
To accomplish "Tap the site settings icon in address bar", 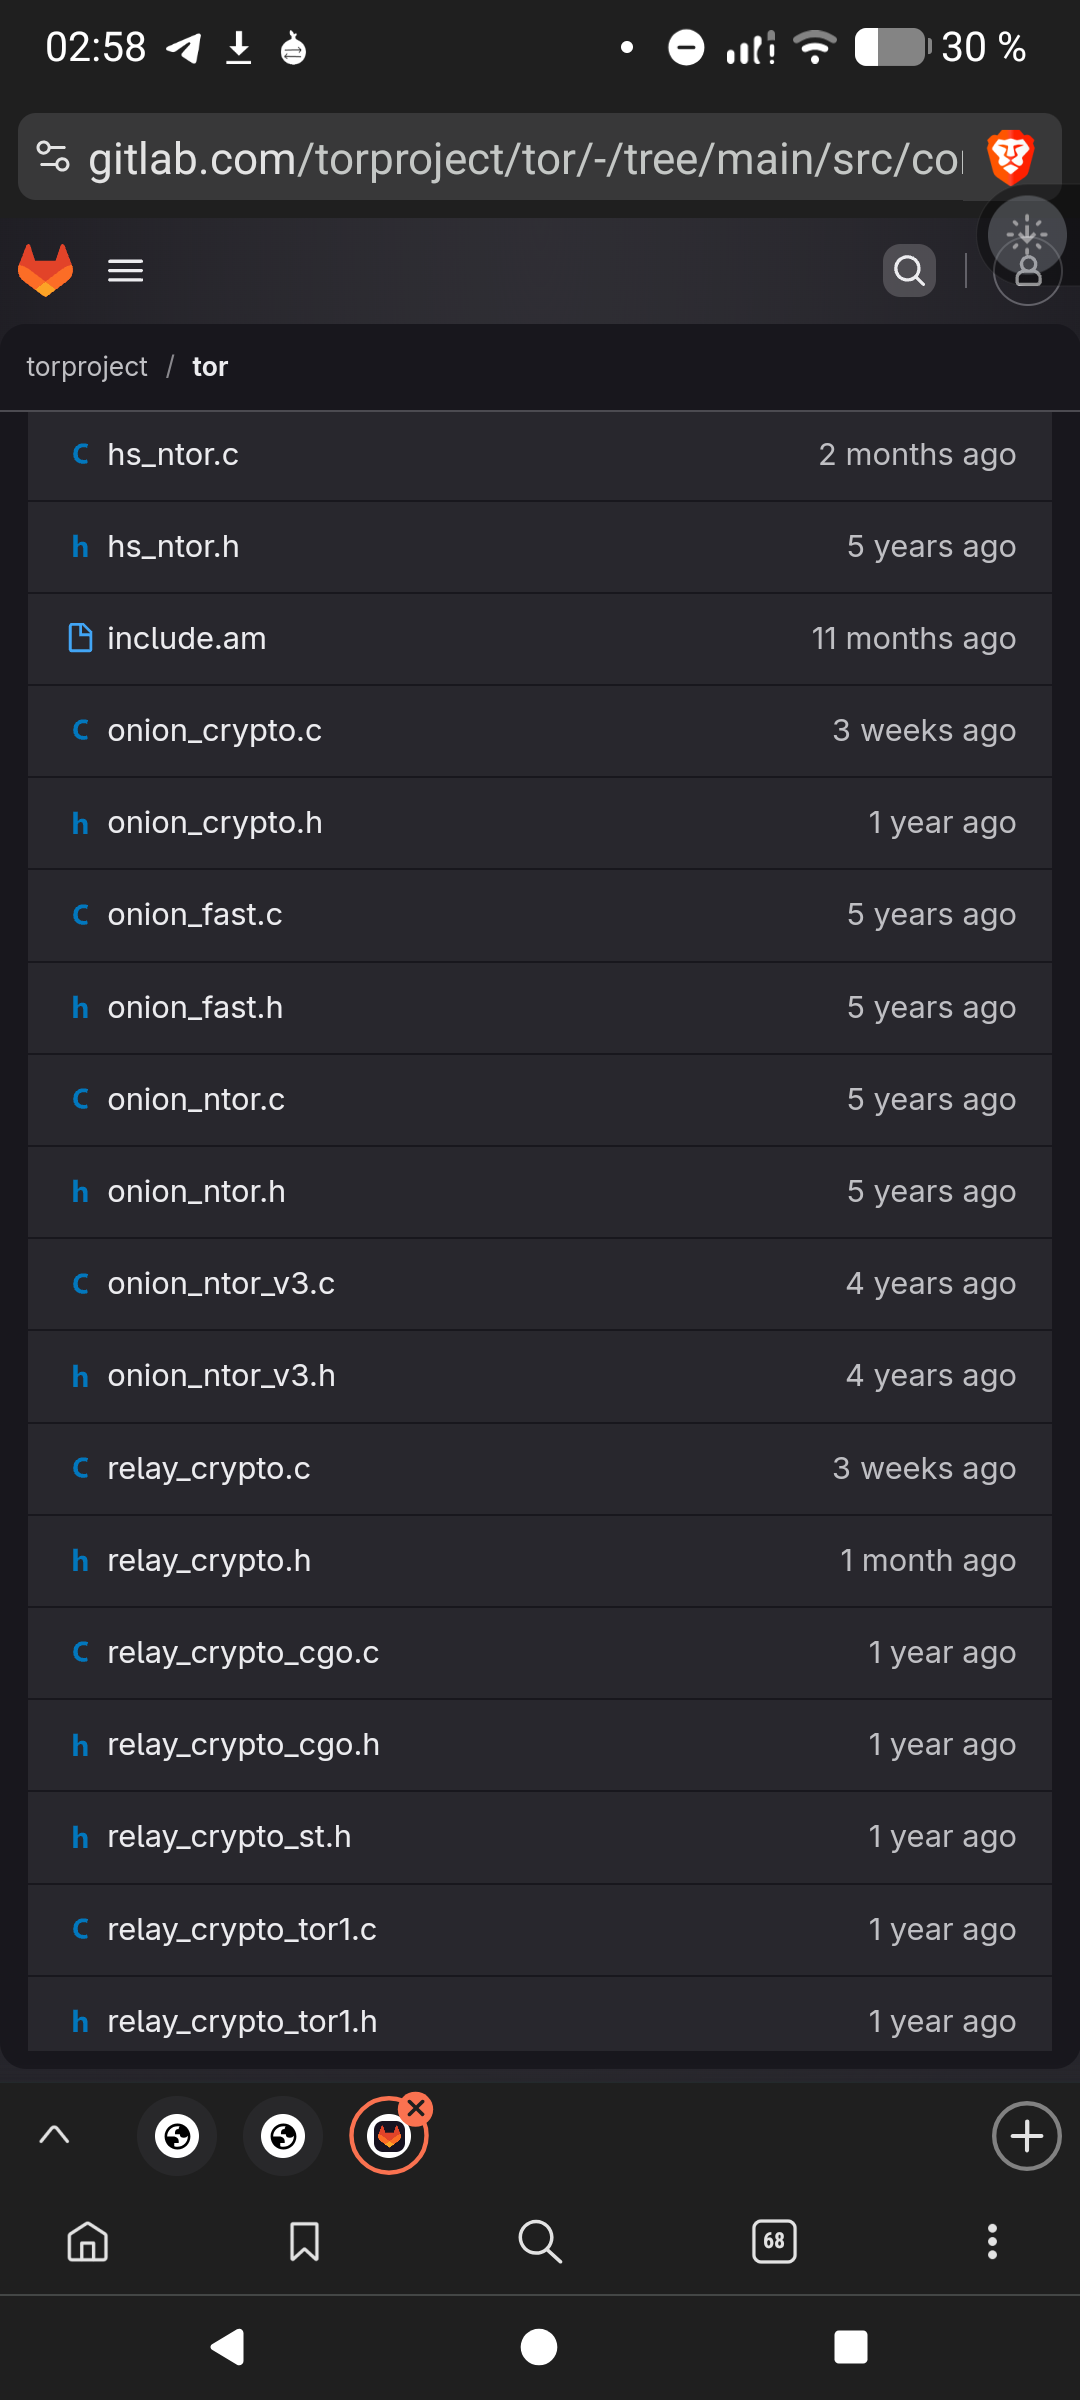I will [53, 157].
